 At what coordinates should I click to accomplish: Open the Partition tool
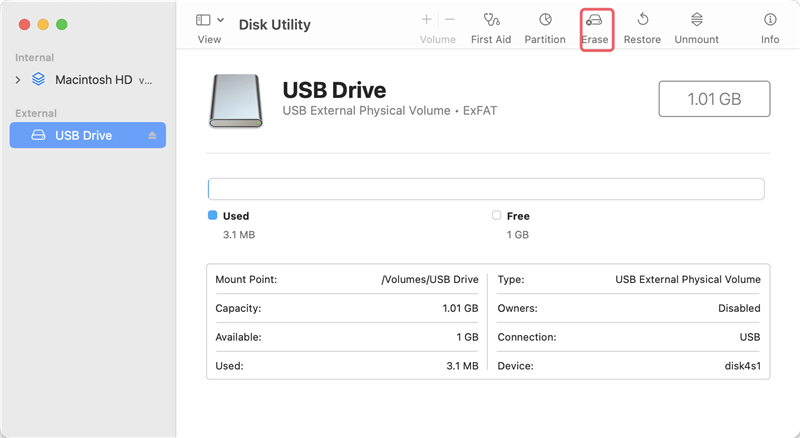click(545, 29)
